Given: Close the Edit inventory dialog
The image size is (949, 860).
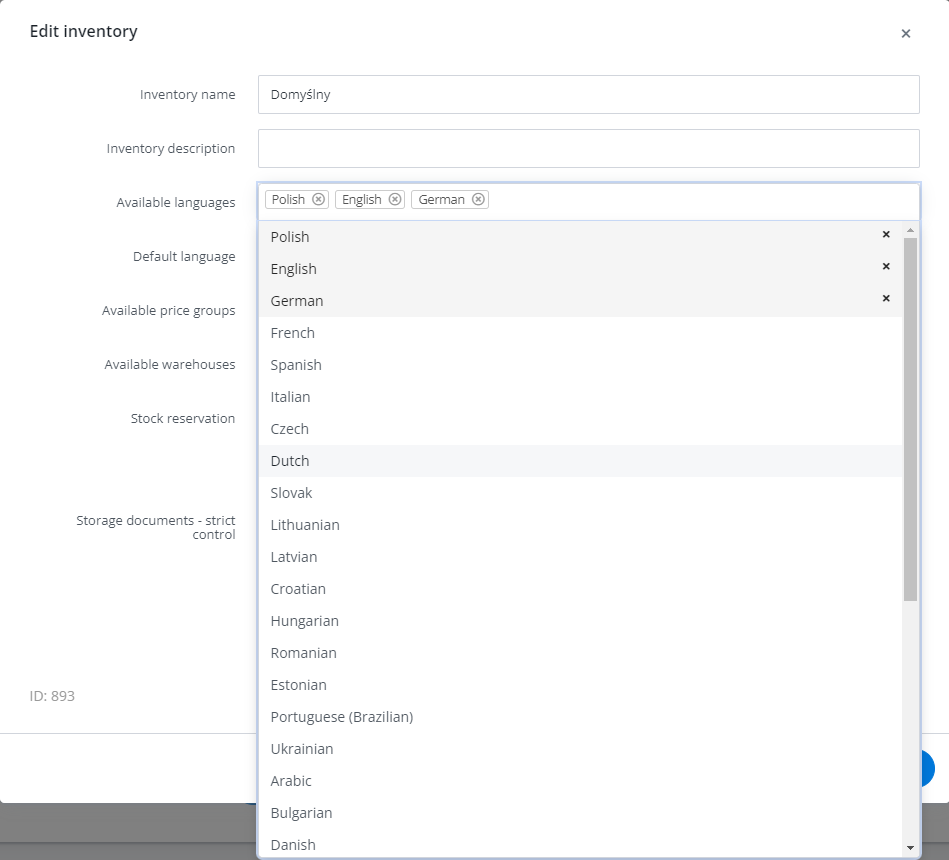Looking at the screenshot, I should pos(905,33).
